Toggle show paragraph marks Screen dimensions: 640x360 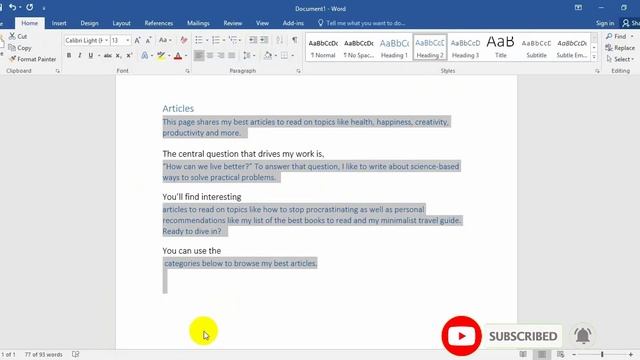pos(294,40)
